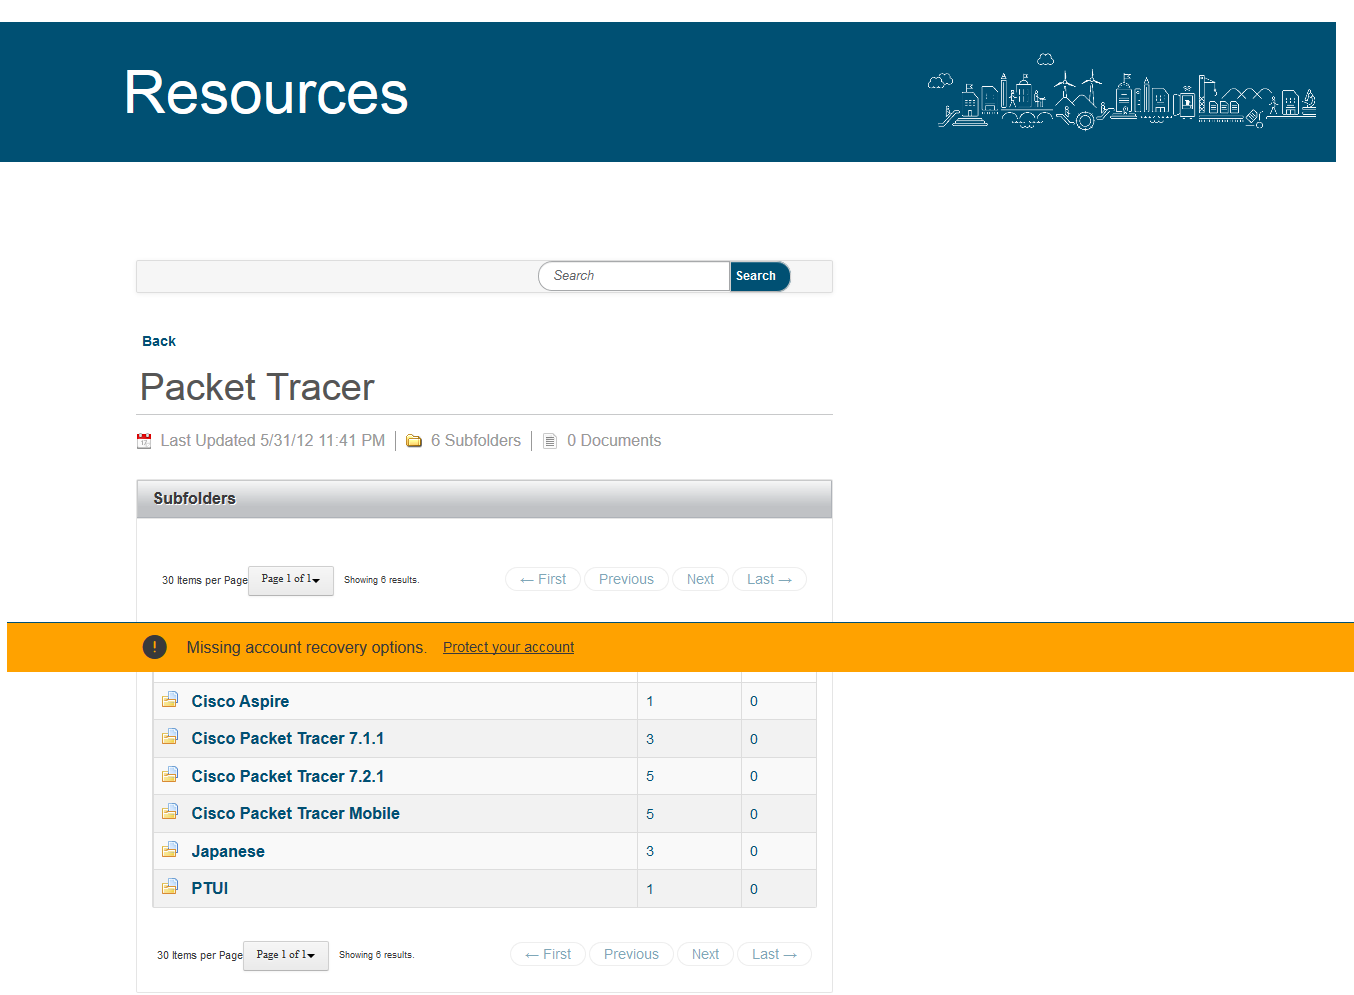Click the top First pagination button
Viewport: 1354px width, 995px height.
click(x=543, y=579)
